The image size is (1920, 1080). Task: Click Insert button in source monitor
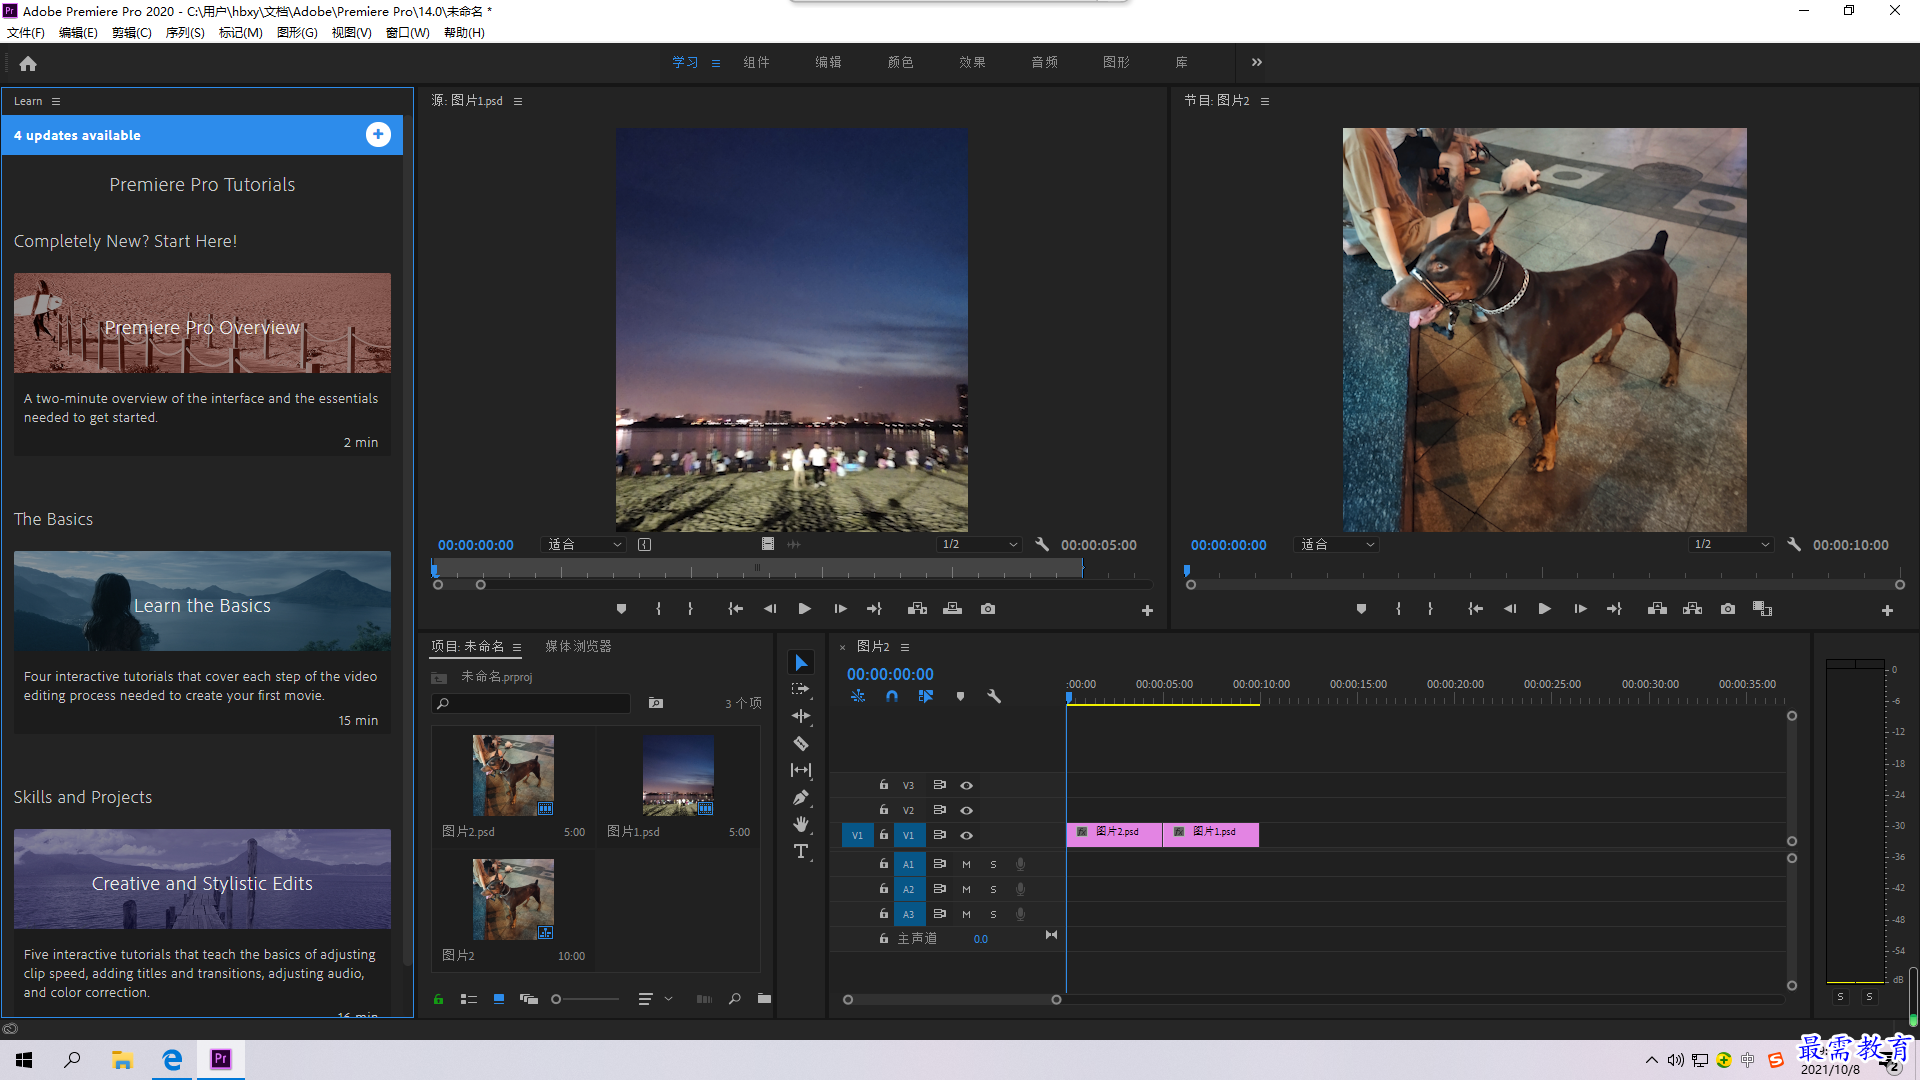(x=917, y=609)
